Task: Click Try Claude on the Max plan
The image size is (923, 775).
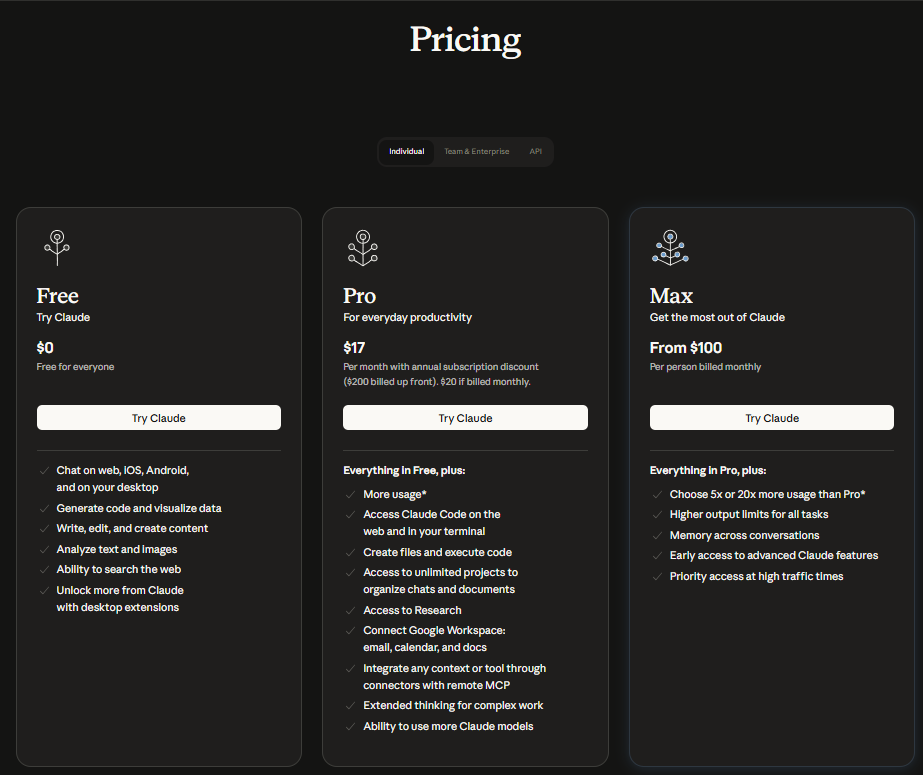Action: [x=771, y=417]
